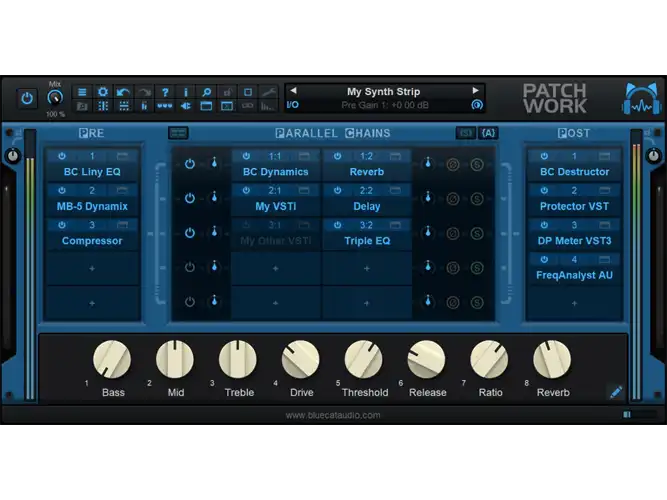Image resolution: width=667 pixels, height=500 pixels.
Task: Add plugin in chain 5 second column
Action: click(367, 303)
